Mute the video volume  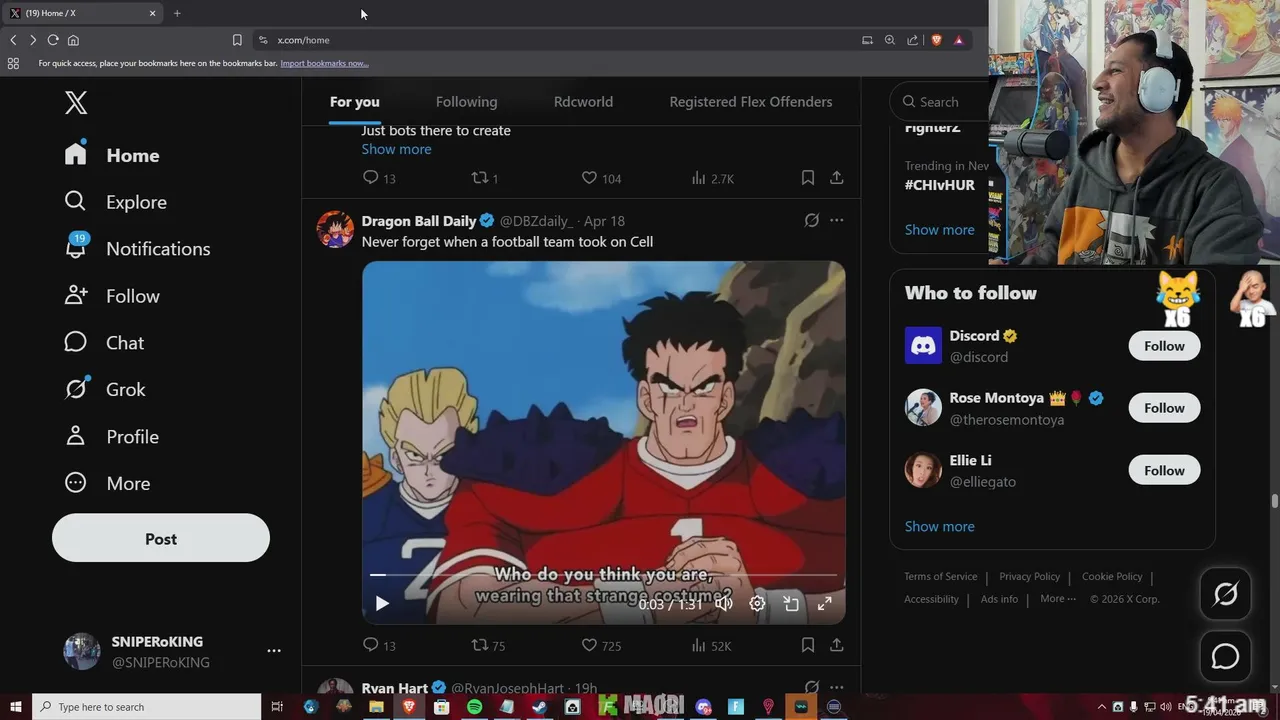click(724, 603)
